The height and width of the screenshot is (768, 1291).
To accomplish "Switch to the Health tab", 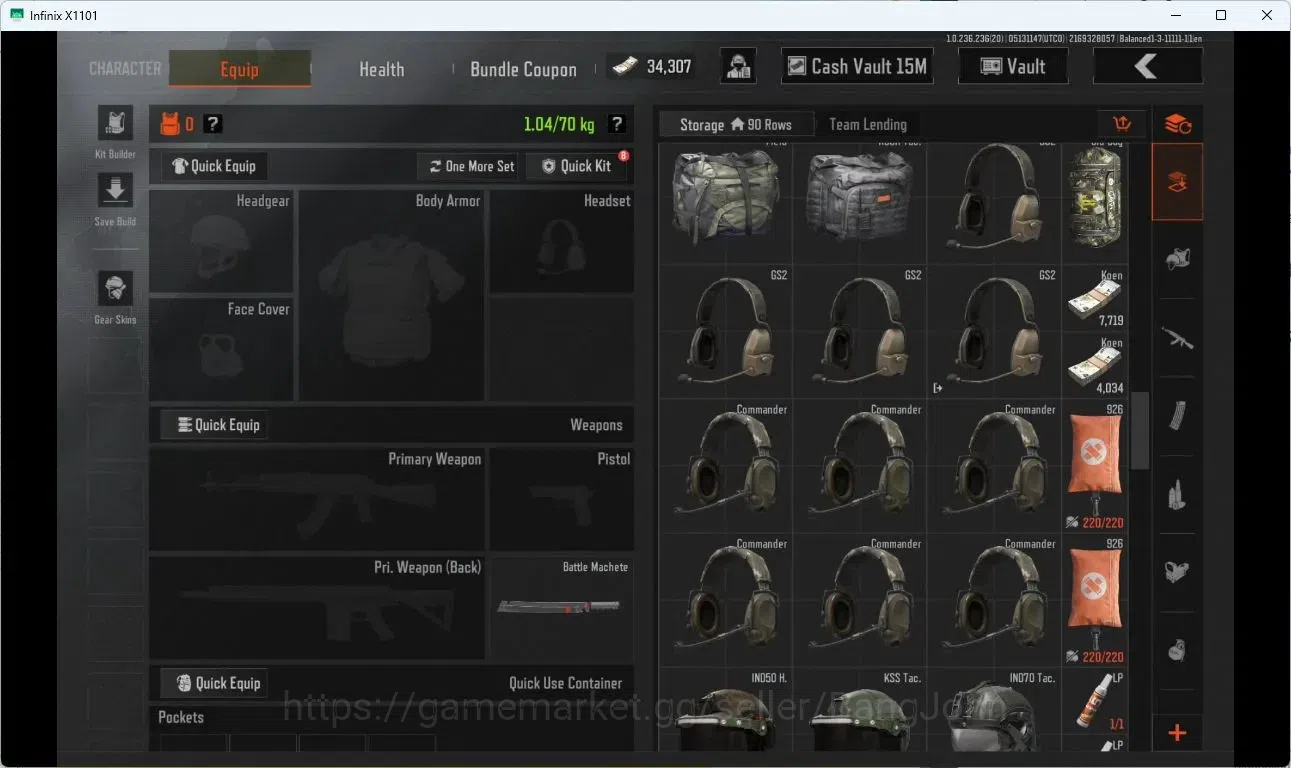I will [381, 69].
